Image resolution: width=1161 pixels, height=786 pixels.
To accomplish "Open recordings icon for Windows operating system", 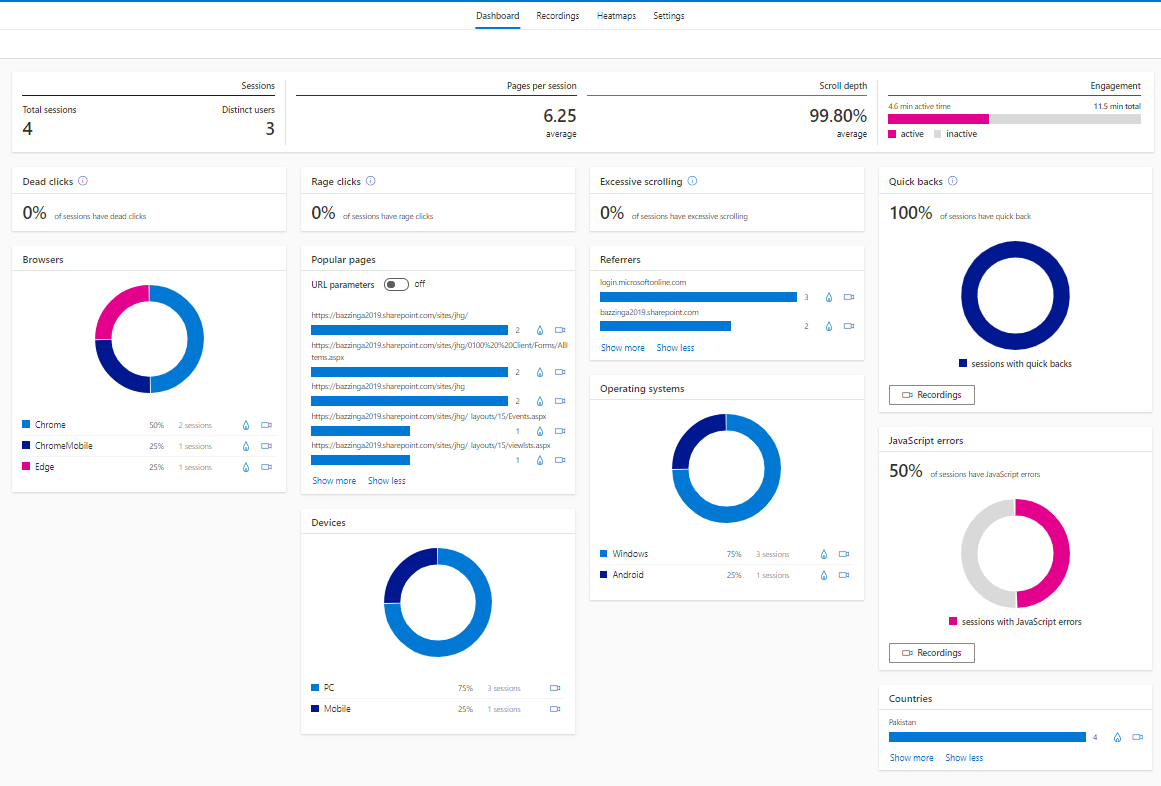I will coord(844,554).
